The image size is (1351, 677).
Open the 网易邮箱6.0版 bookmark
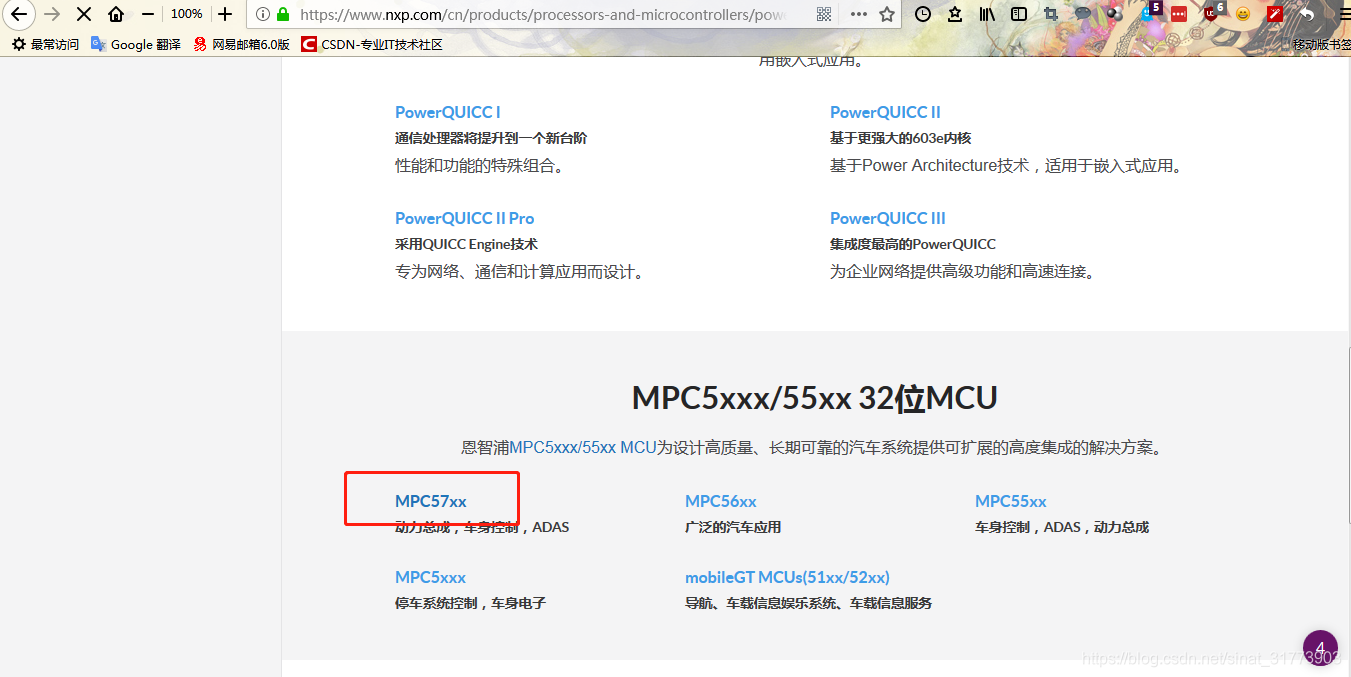pos(241,44)
